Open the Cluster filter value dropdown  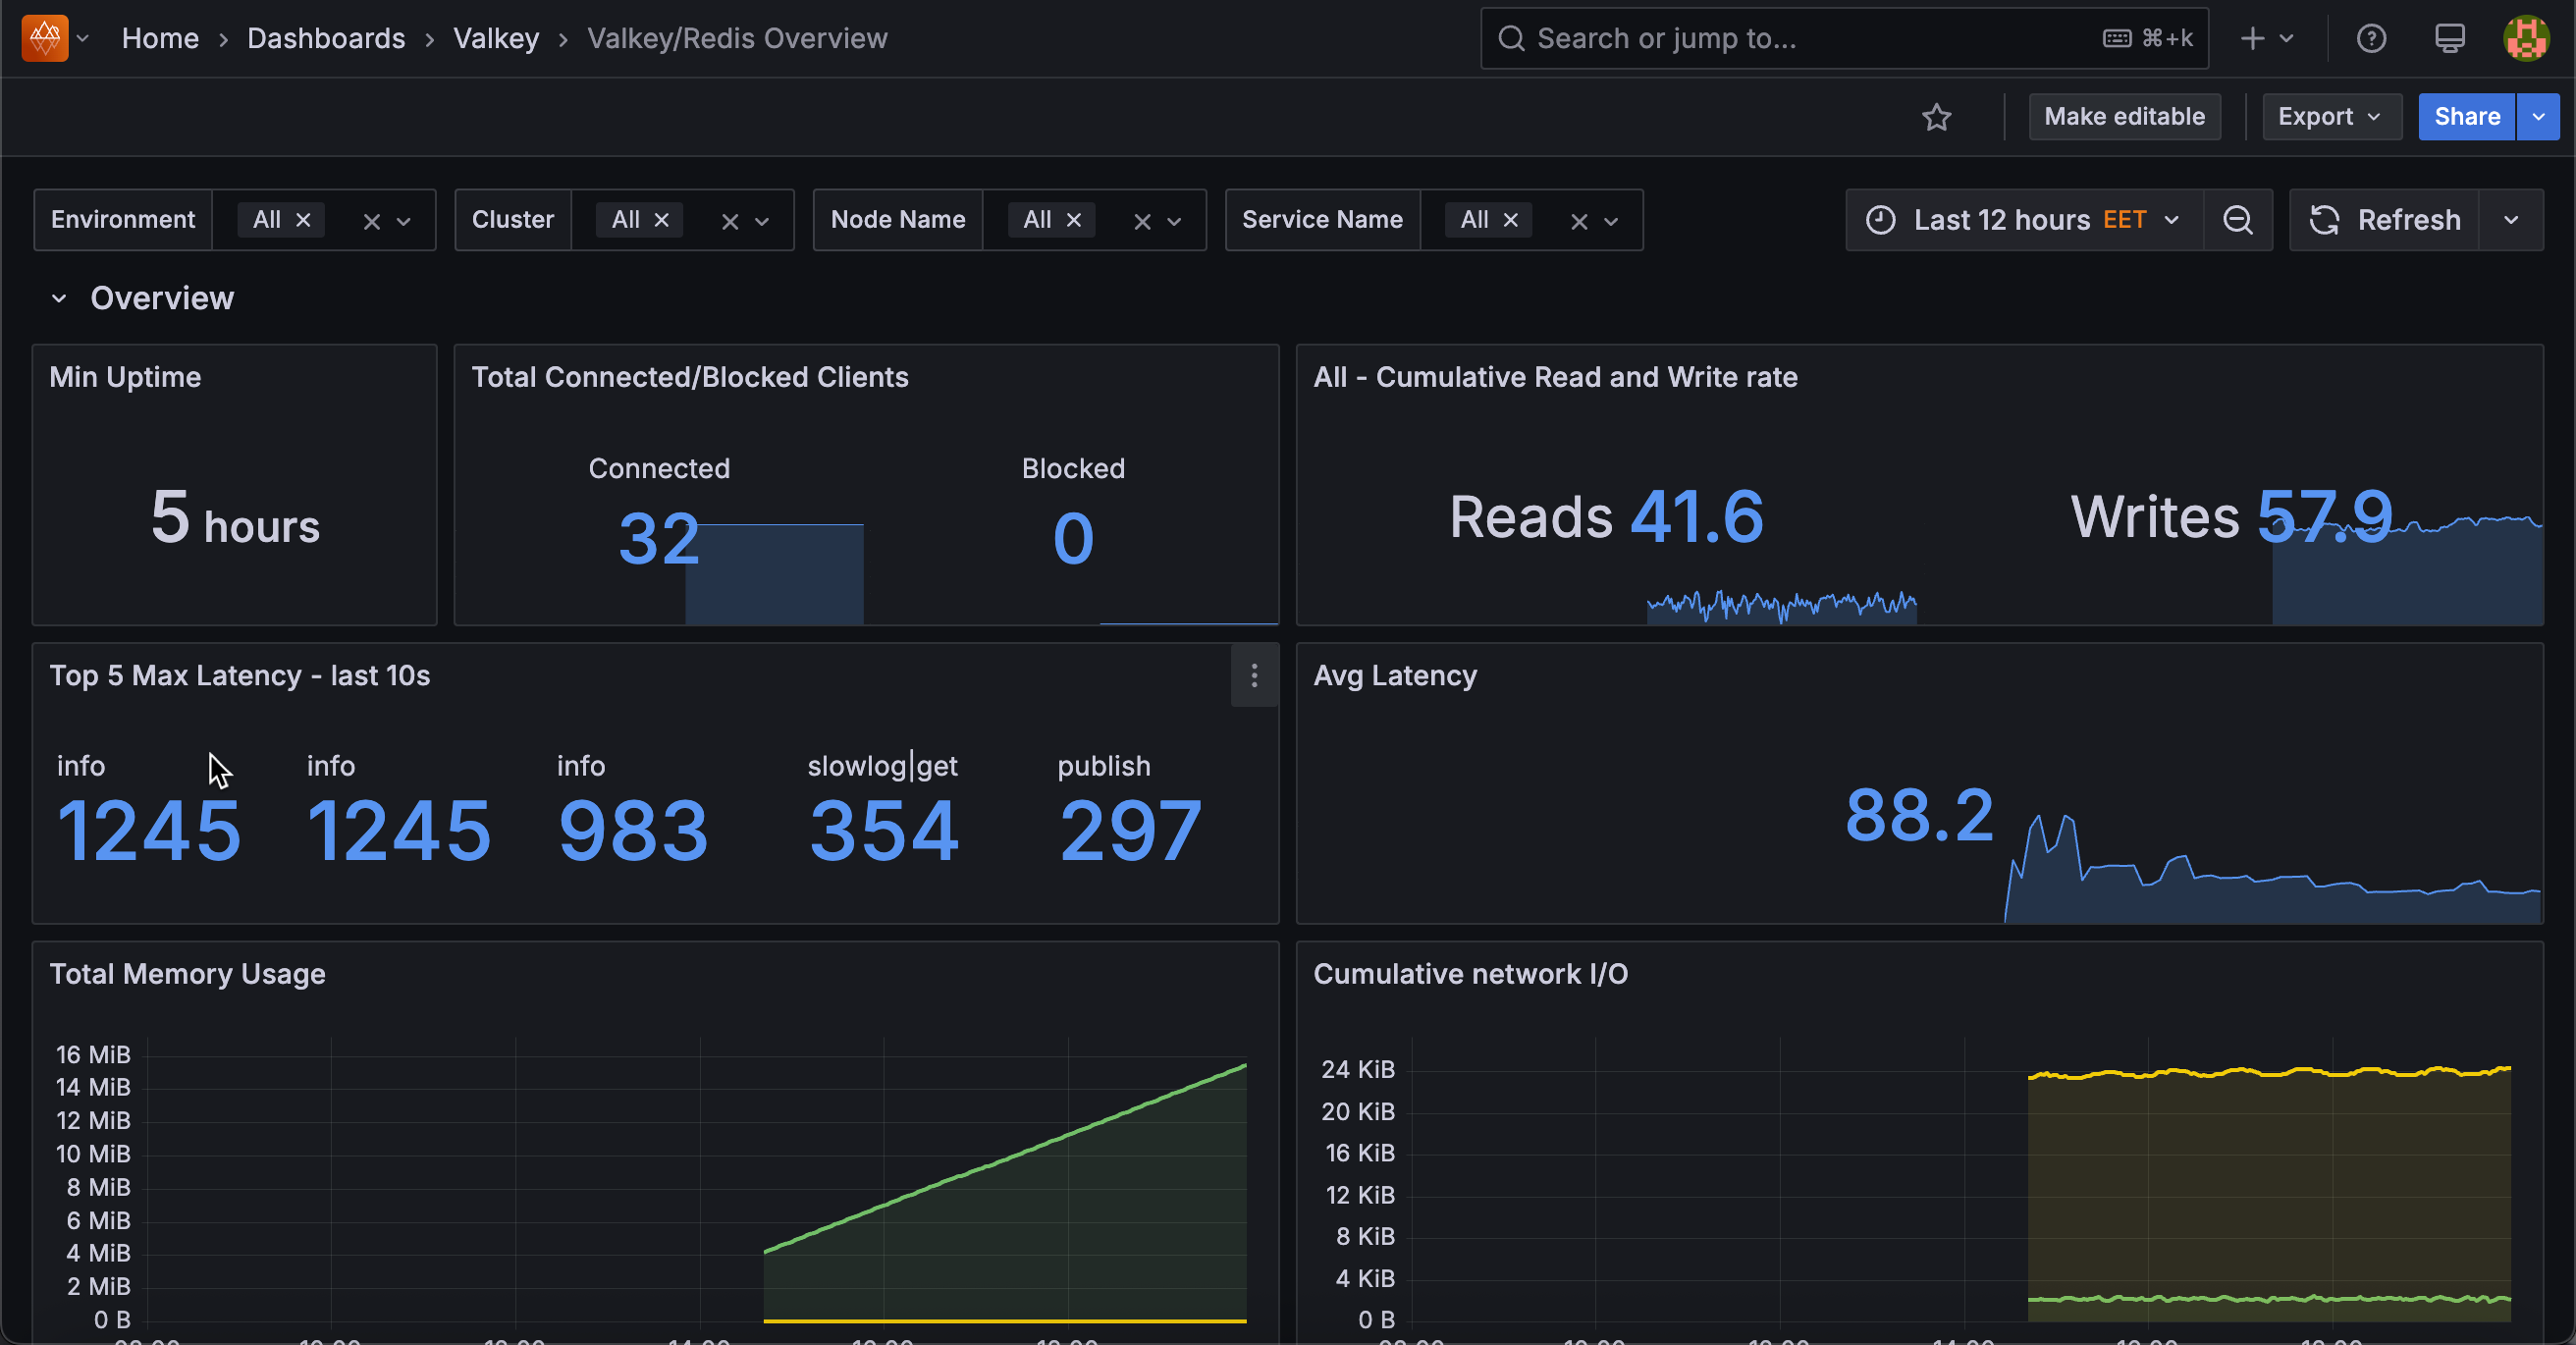coord(762,220)
